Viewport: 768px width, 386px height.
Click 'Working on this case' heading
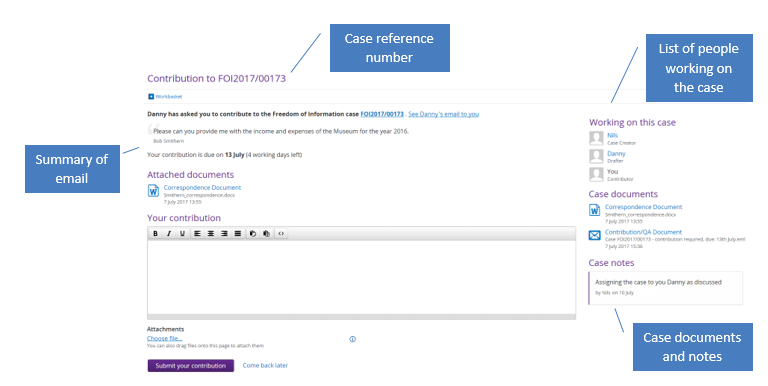(632, 122)
